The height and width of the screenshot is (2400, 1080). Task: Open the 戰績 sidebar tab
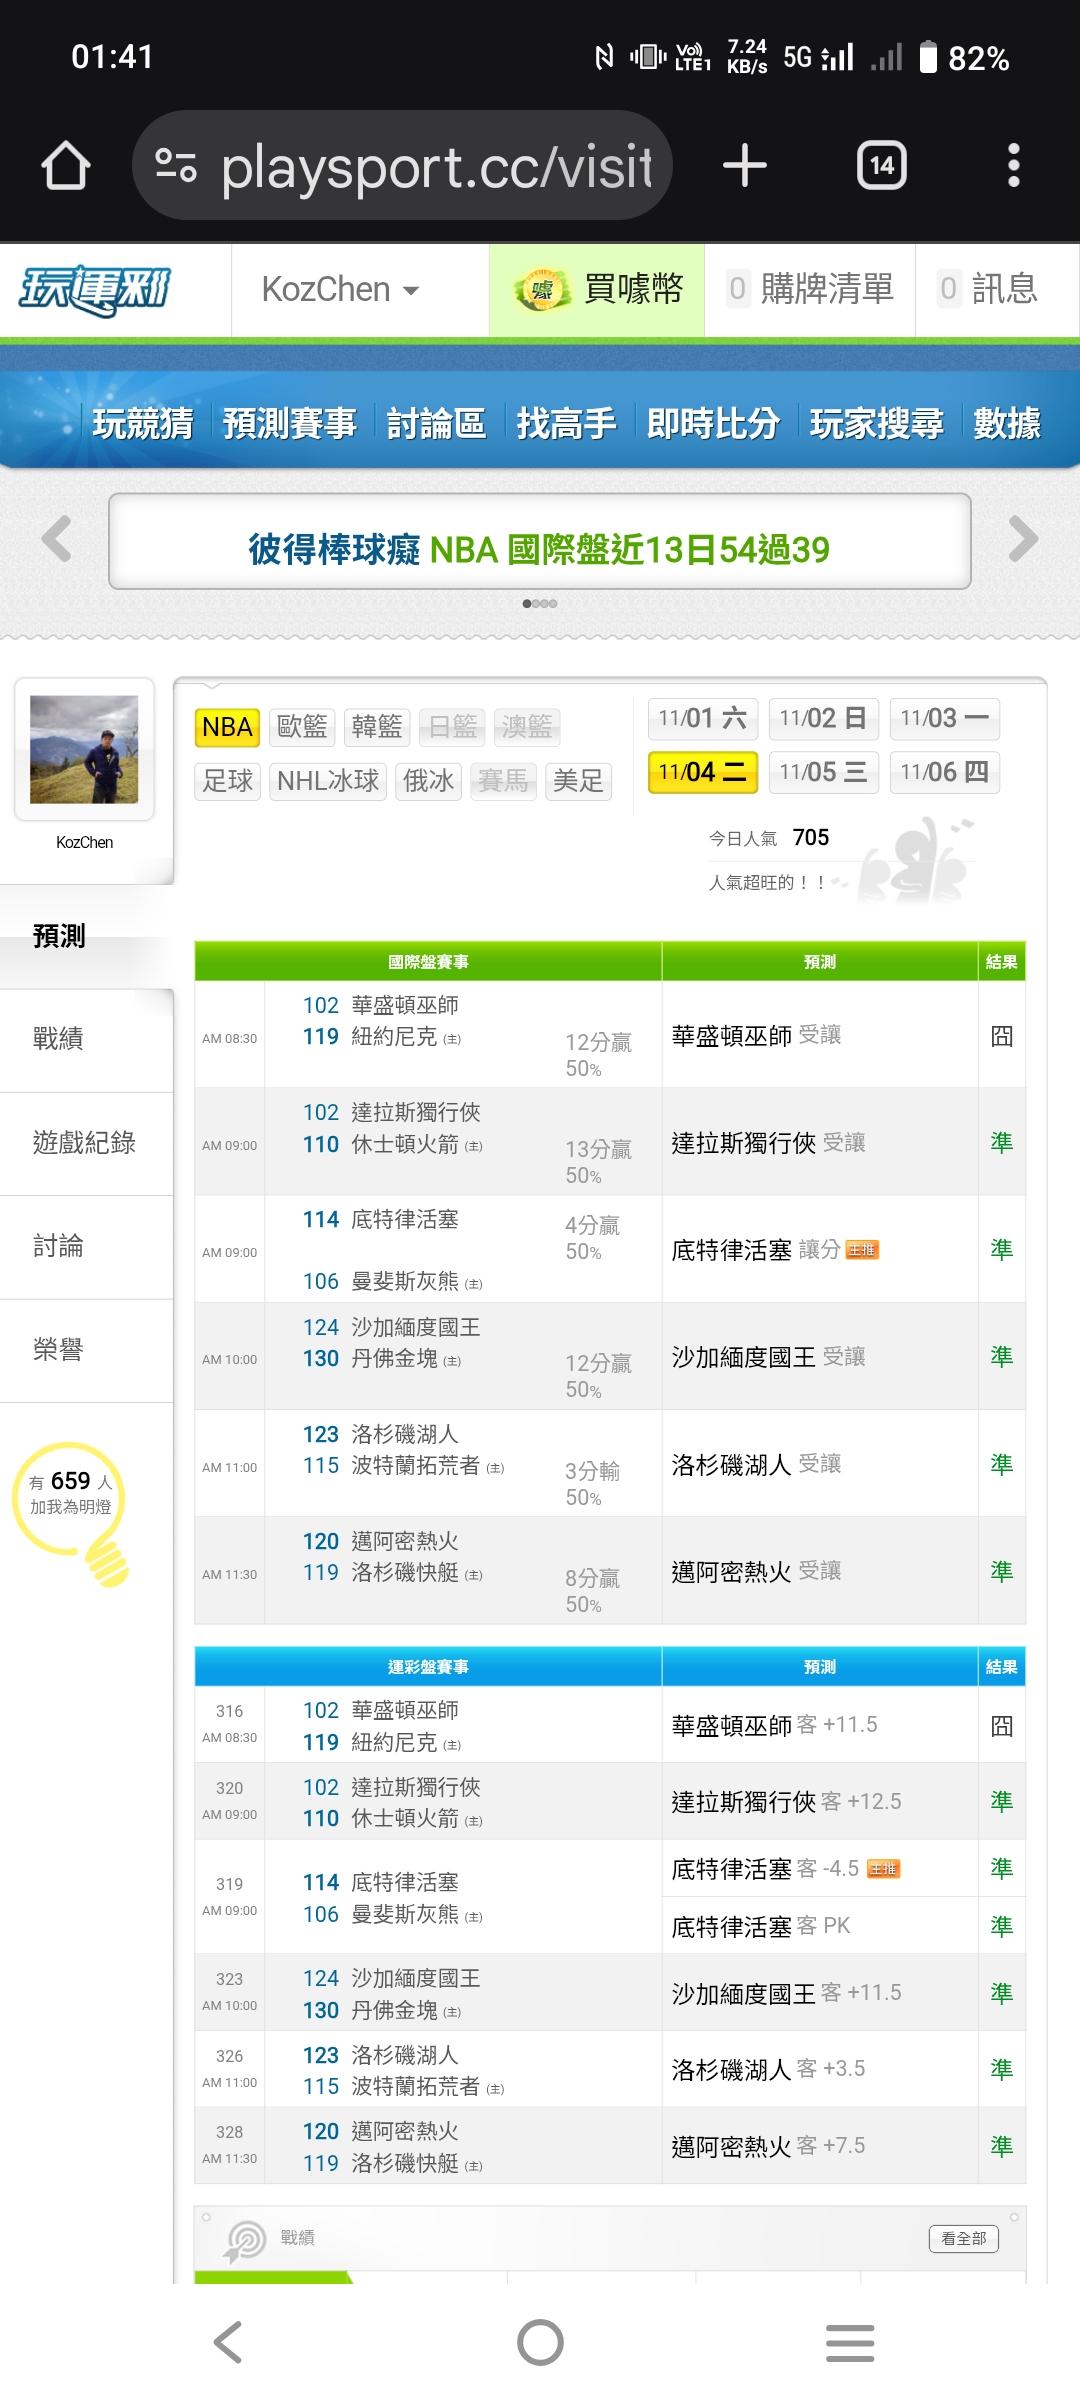tap(87, 1040)
